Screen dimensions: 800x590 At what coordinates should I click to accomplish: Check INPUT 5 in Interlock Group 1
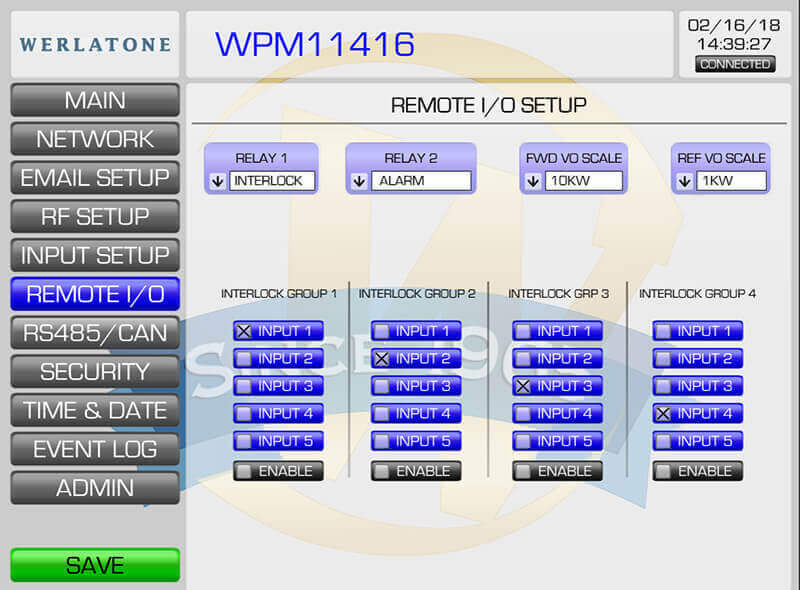coord(244,441)
